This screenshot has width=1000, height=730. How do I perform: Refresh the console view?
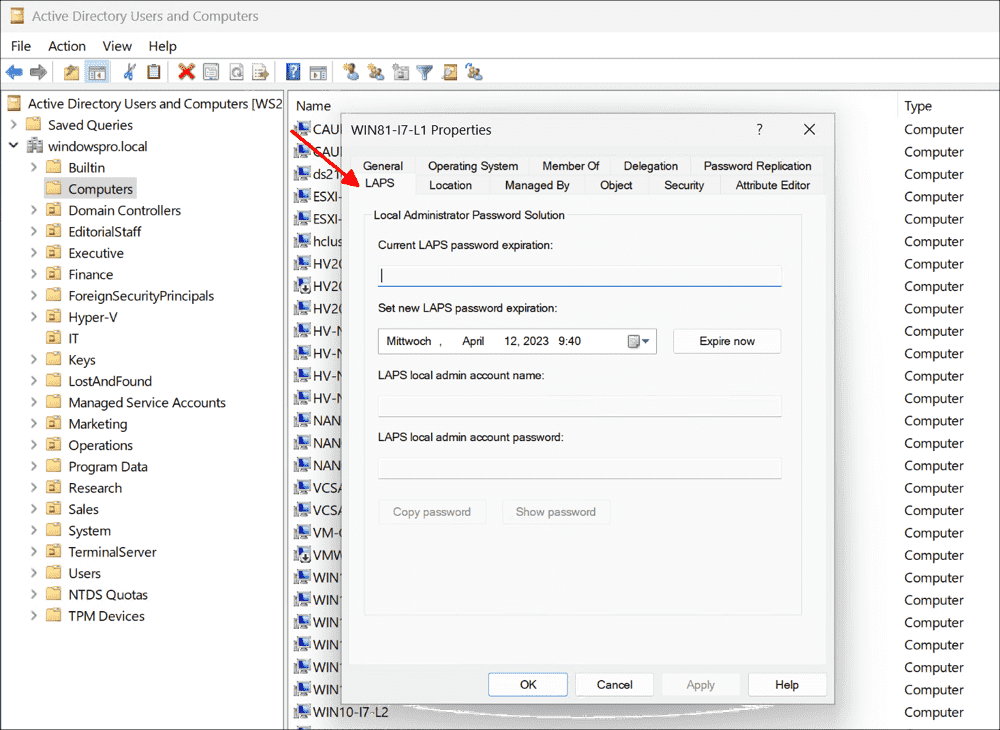236,71
